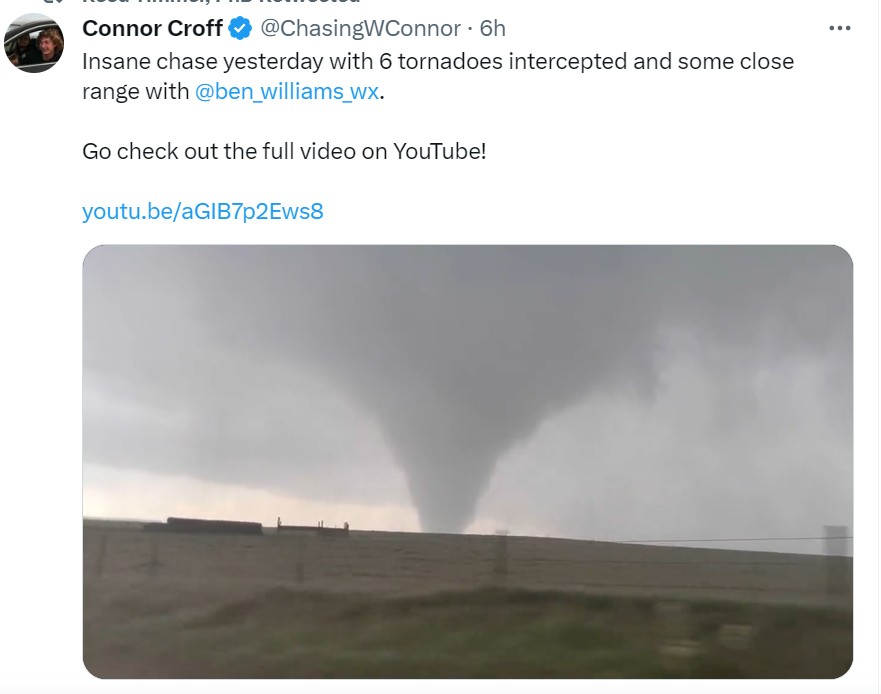Click the fence post beside the tornado base
881x694 pixels.
[x=501, y=554]
